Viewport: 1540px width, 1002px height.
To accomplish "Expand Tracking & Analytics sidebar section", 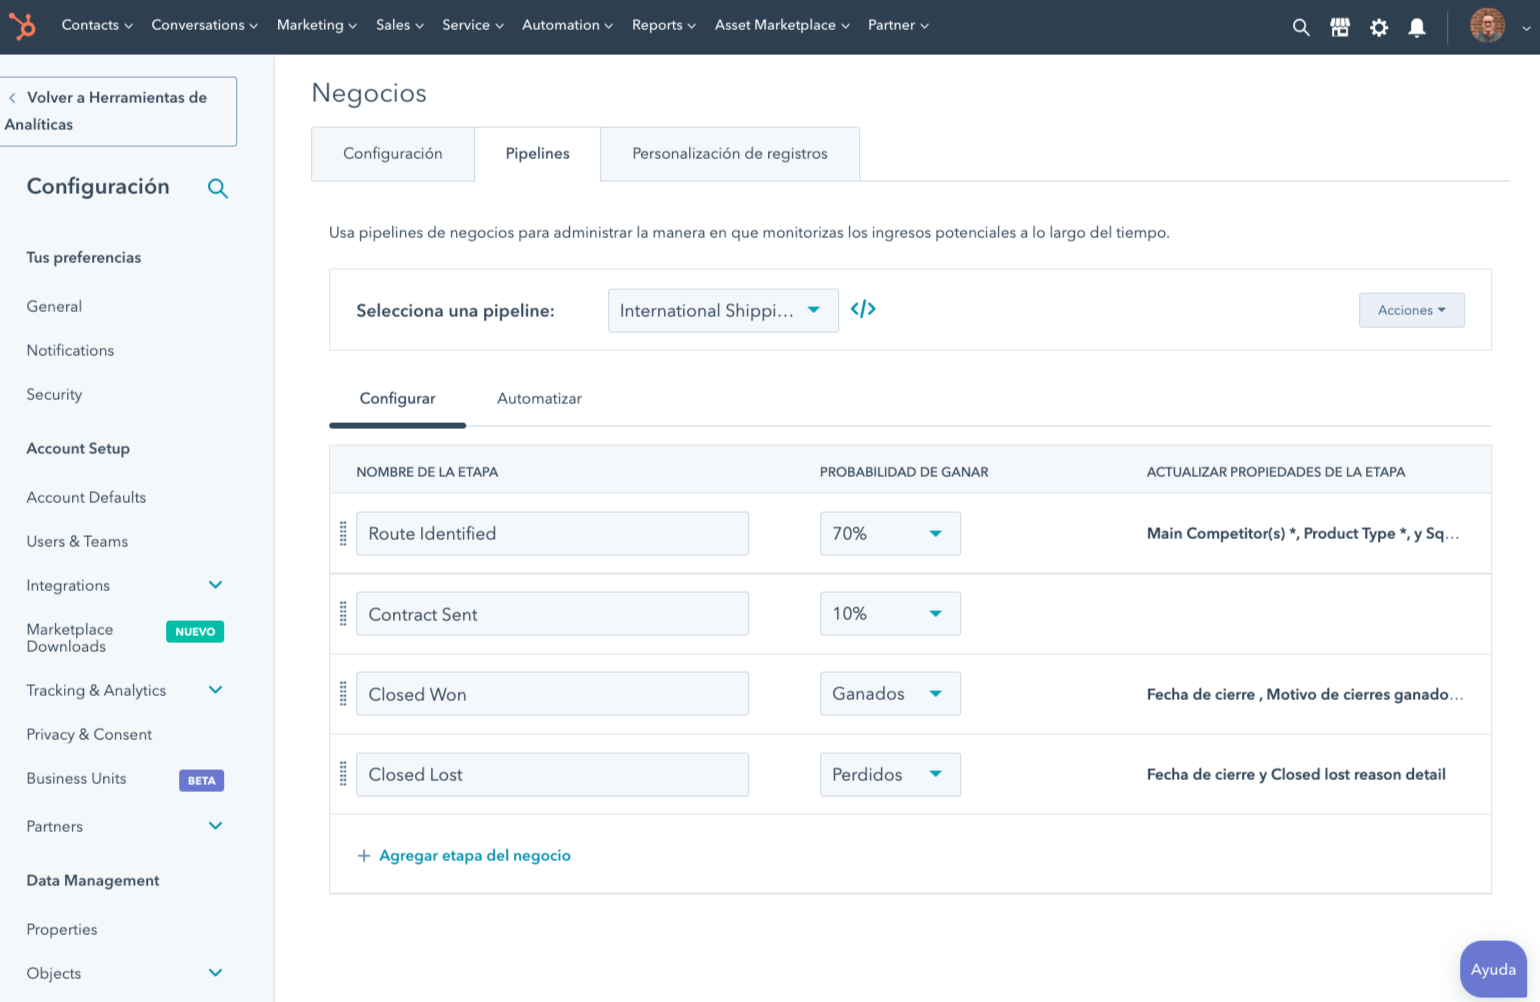I will pyautogui.click(x=215, y=690).
